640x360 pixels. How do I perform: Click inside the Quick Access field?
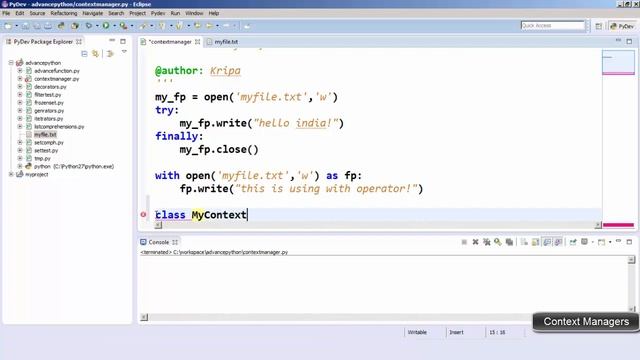click(553, 25)
